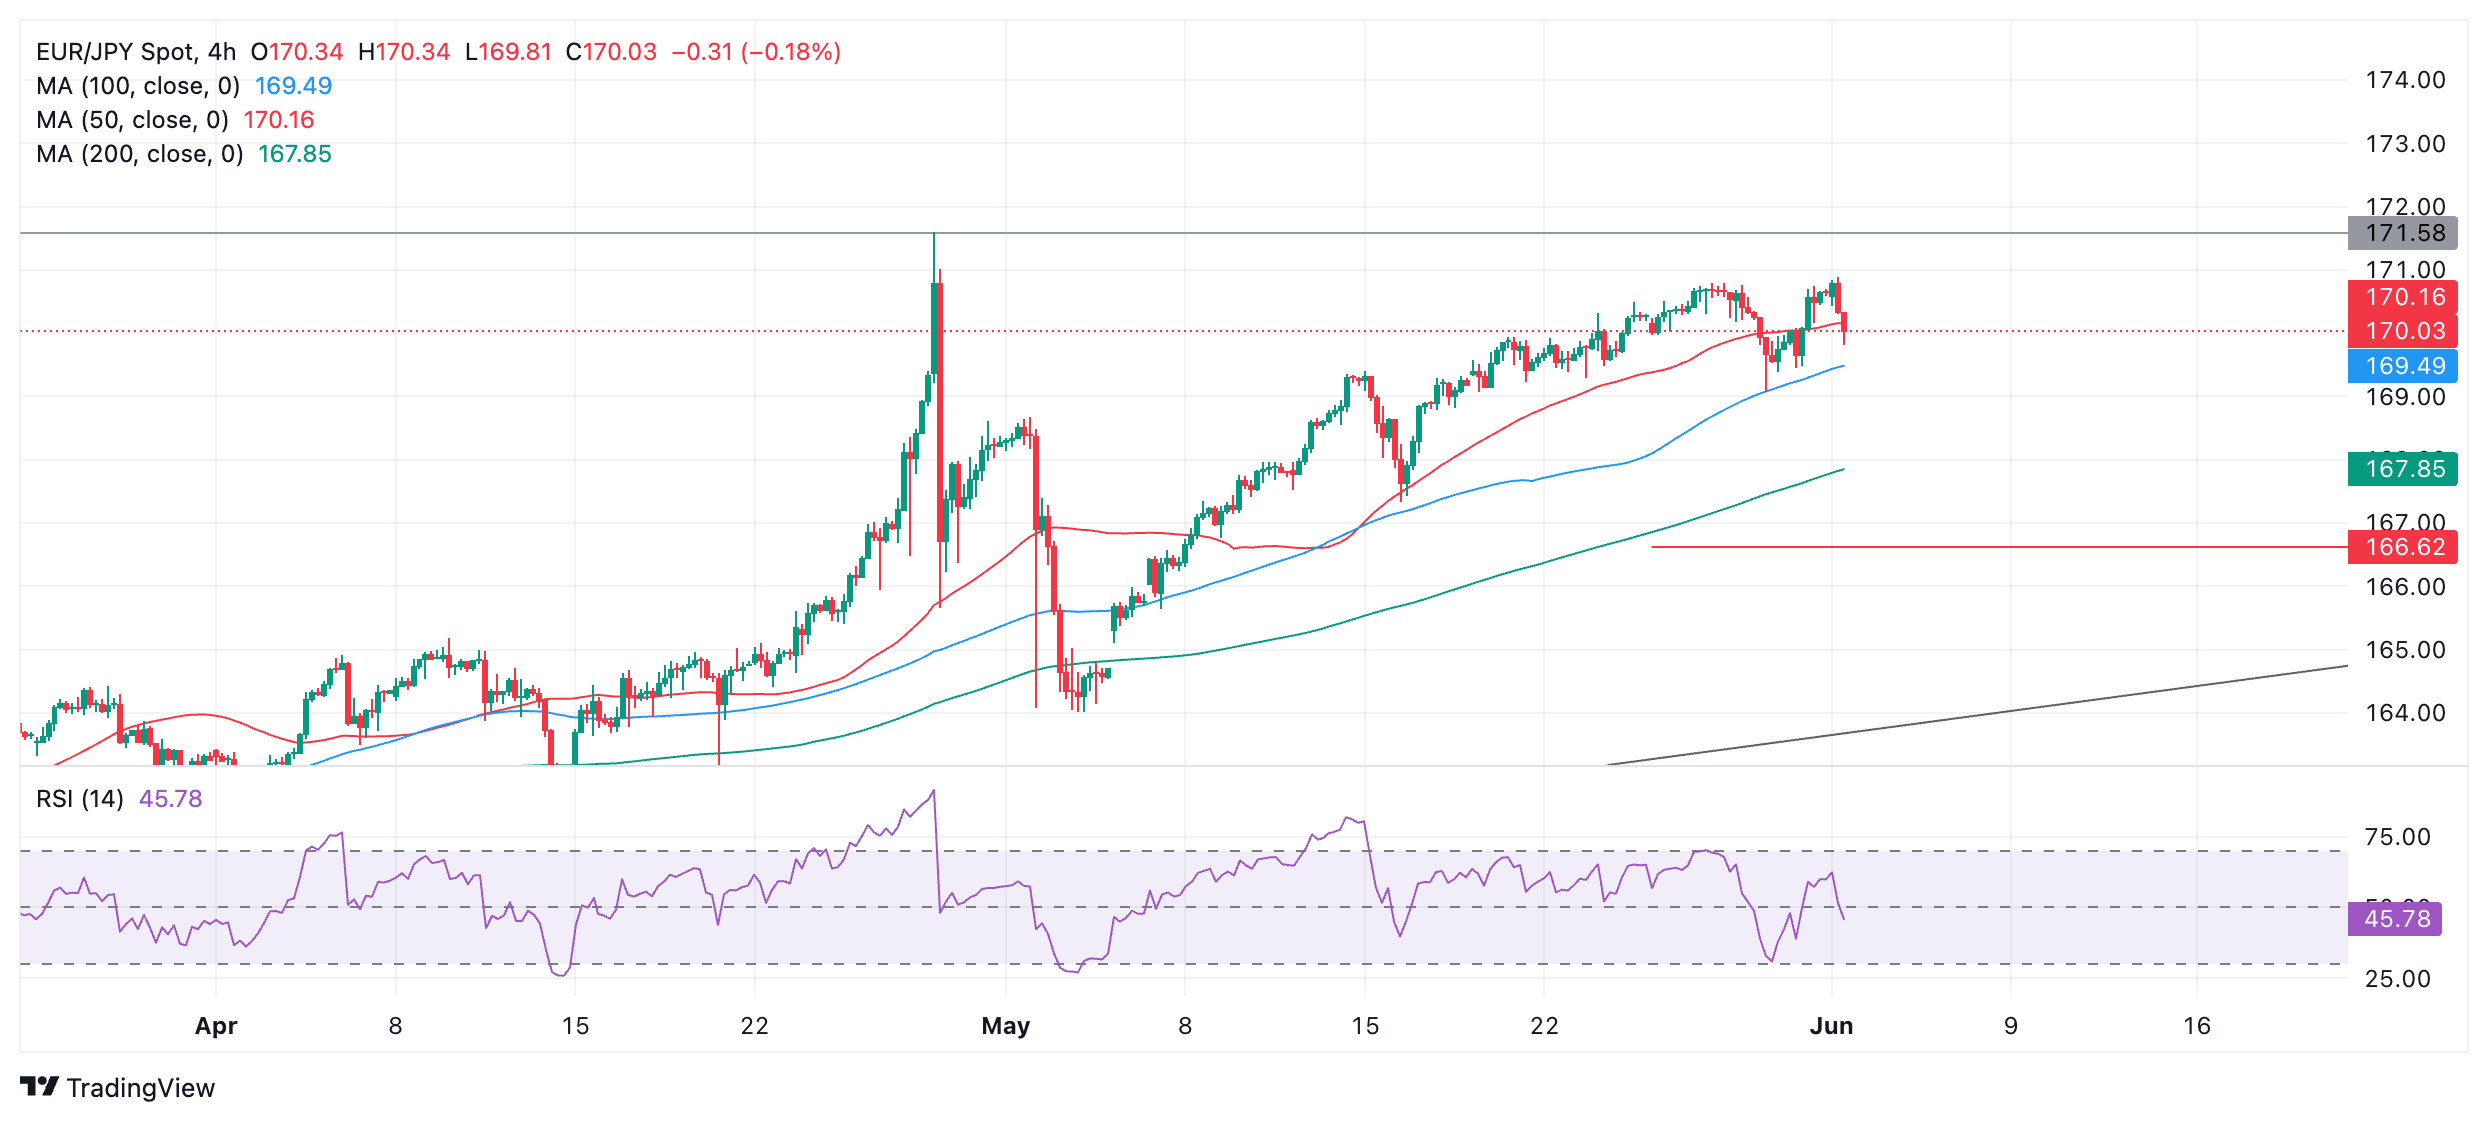The height and width of the screenshot is (1122, 2488).
Task: Select the 75.00 level on the RSI scale
Action: click(2397, 837)
